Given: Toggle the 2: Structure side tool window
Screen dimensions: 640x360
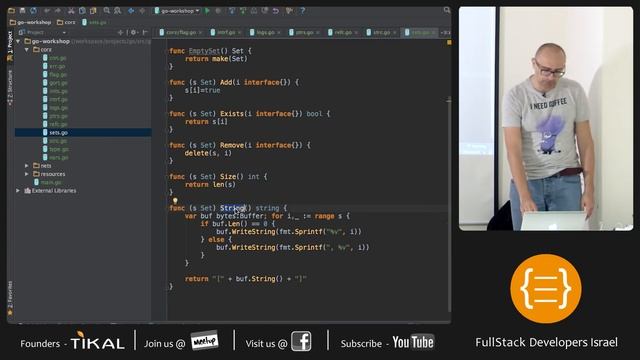Looking at the screenshot, I should [10, 87].
